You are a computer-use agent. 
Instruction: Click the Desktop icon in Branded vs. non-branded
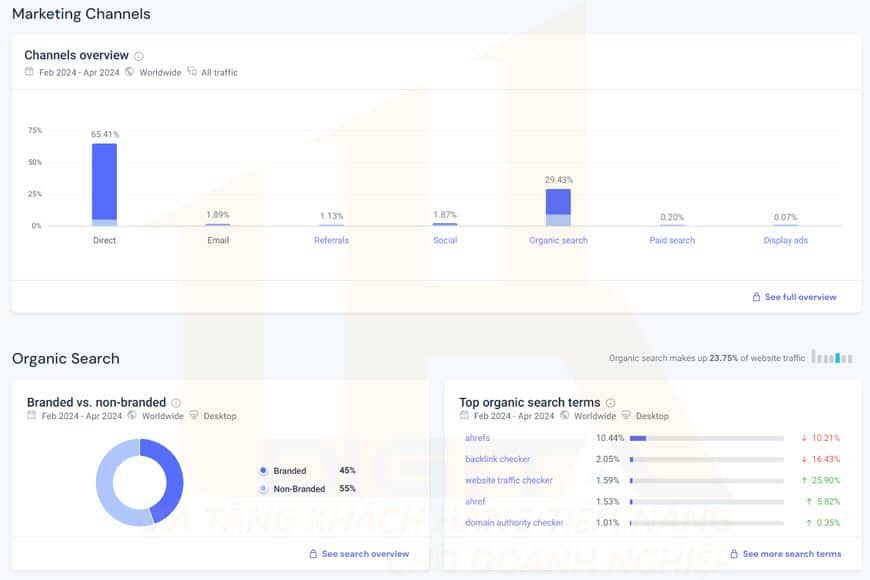point(194,415)
